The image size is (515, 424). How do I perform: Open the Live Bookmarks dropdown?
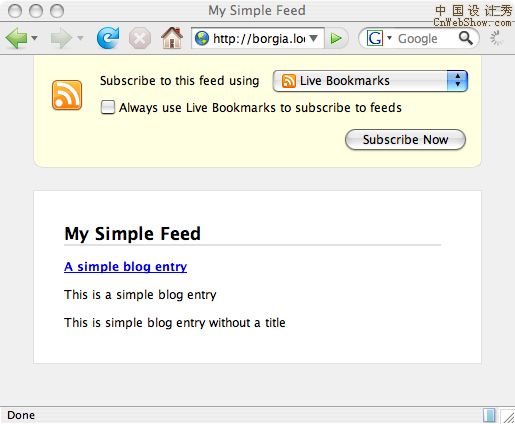point(370,81)
